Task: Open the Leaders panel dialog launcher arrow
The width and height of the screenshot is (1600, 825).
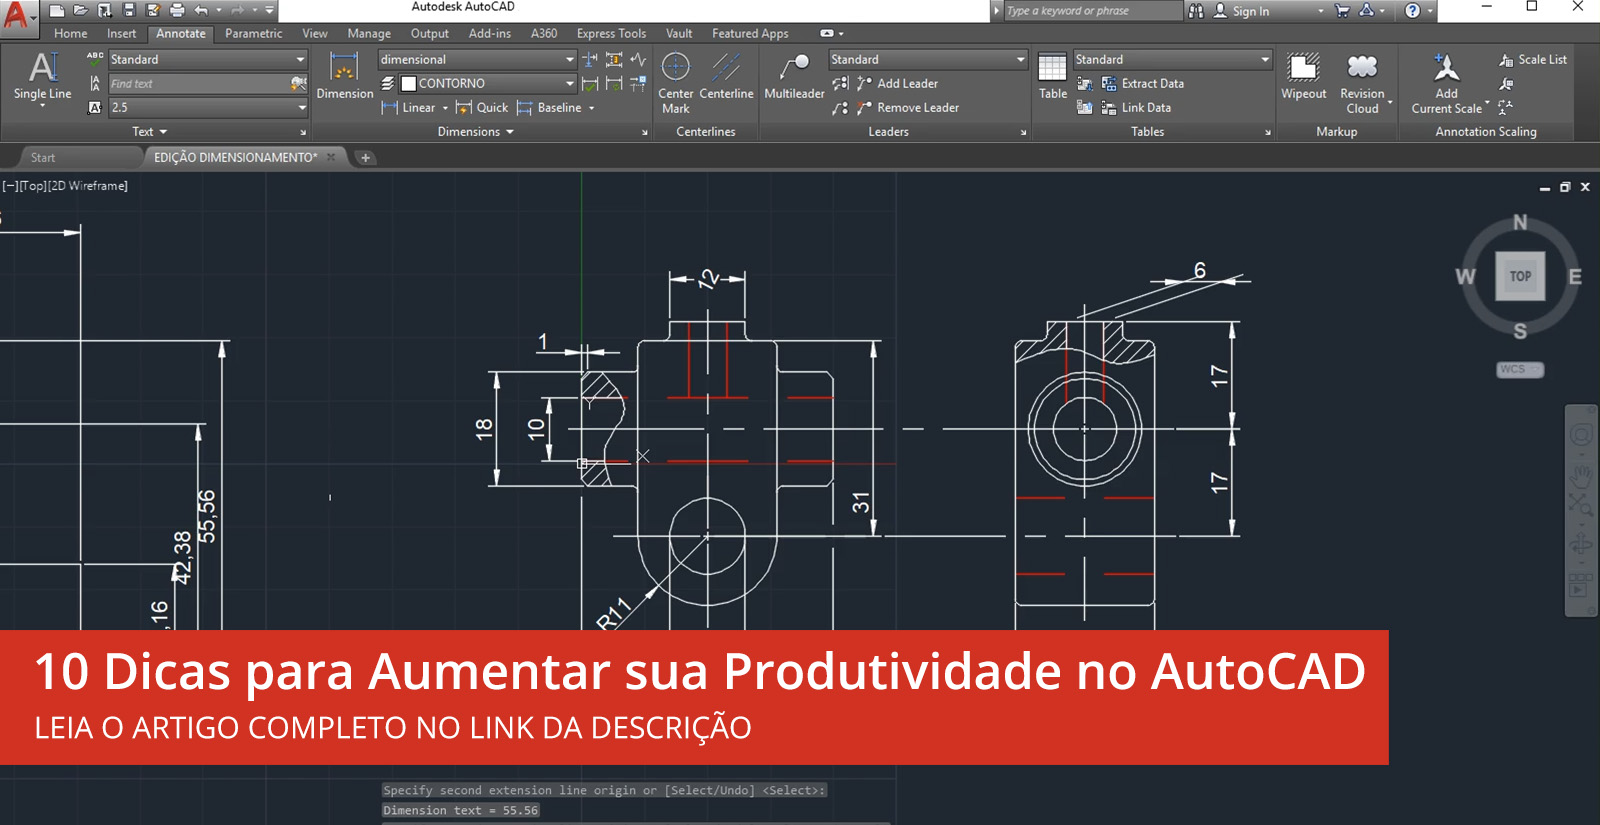Action: [x=1023, y=132]
